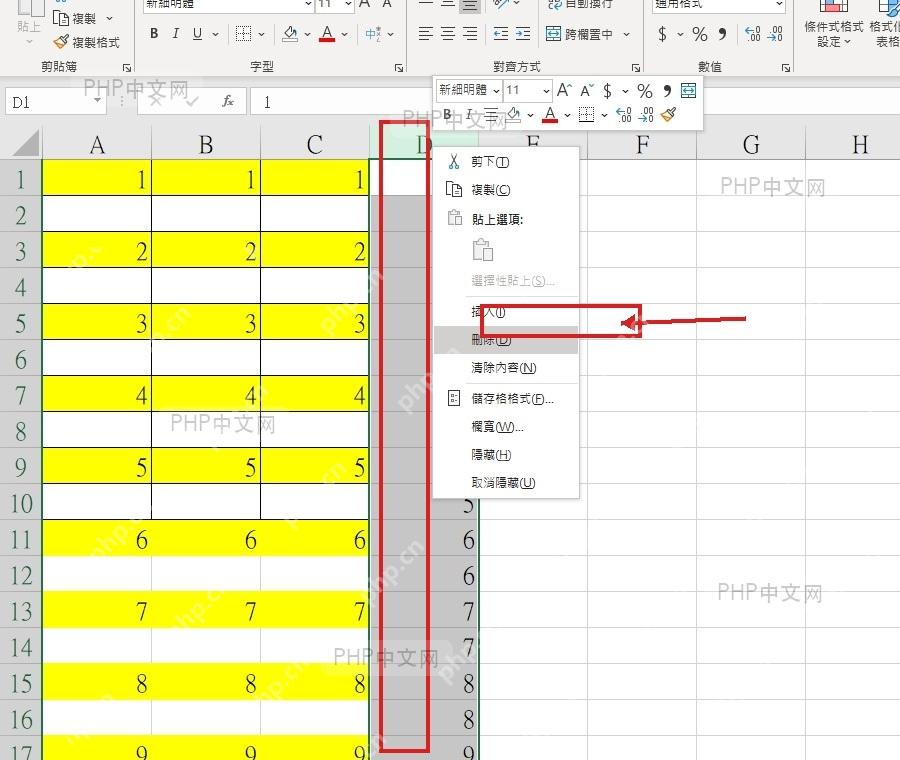The height and width of the screenshot is (760, 900).
Task: Click mini toolbar Format Painter brush icon
Action: click(668, 114)
